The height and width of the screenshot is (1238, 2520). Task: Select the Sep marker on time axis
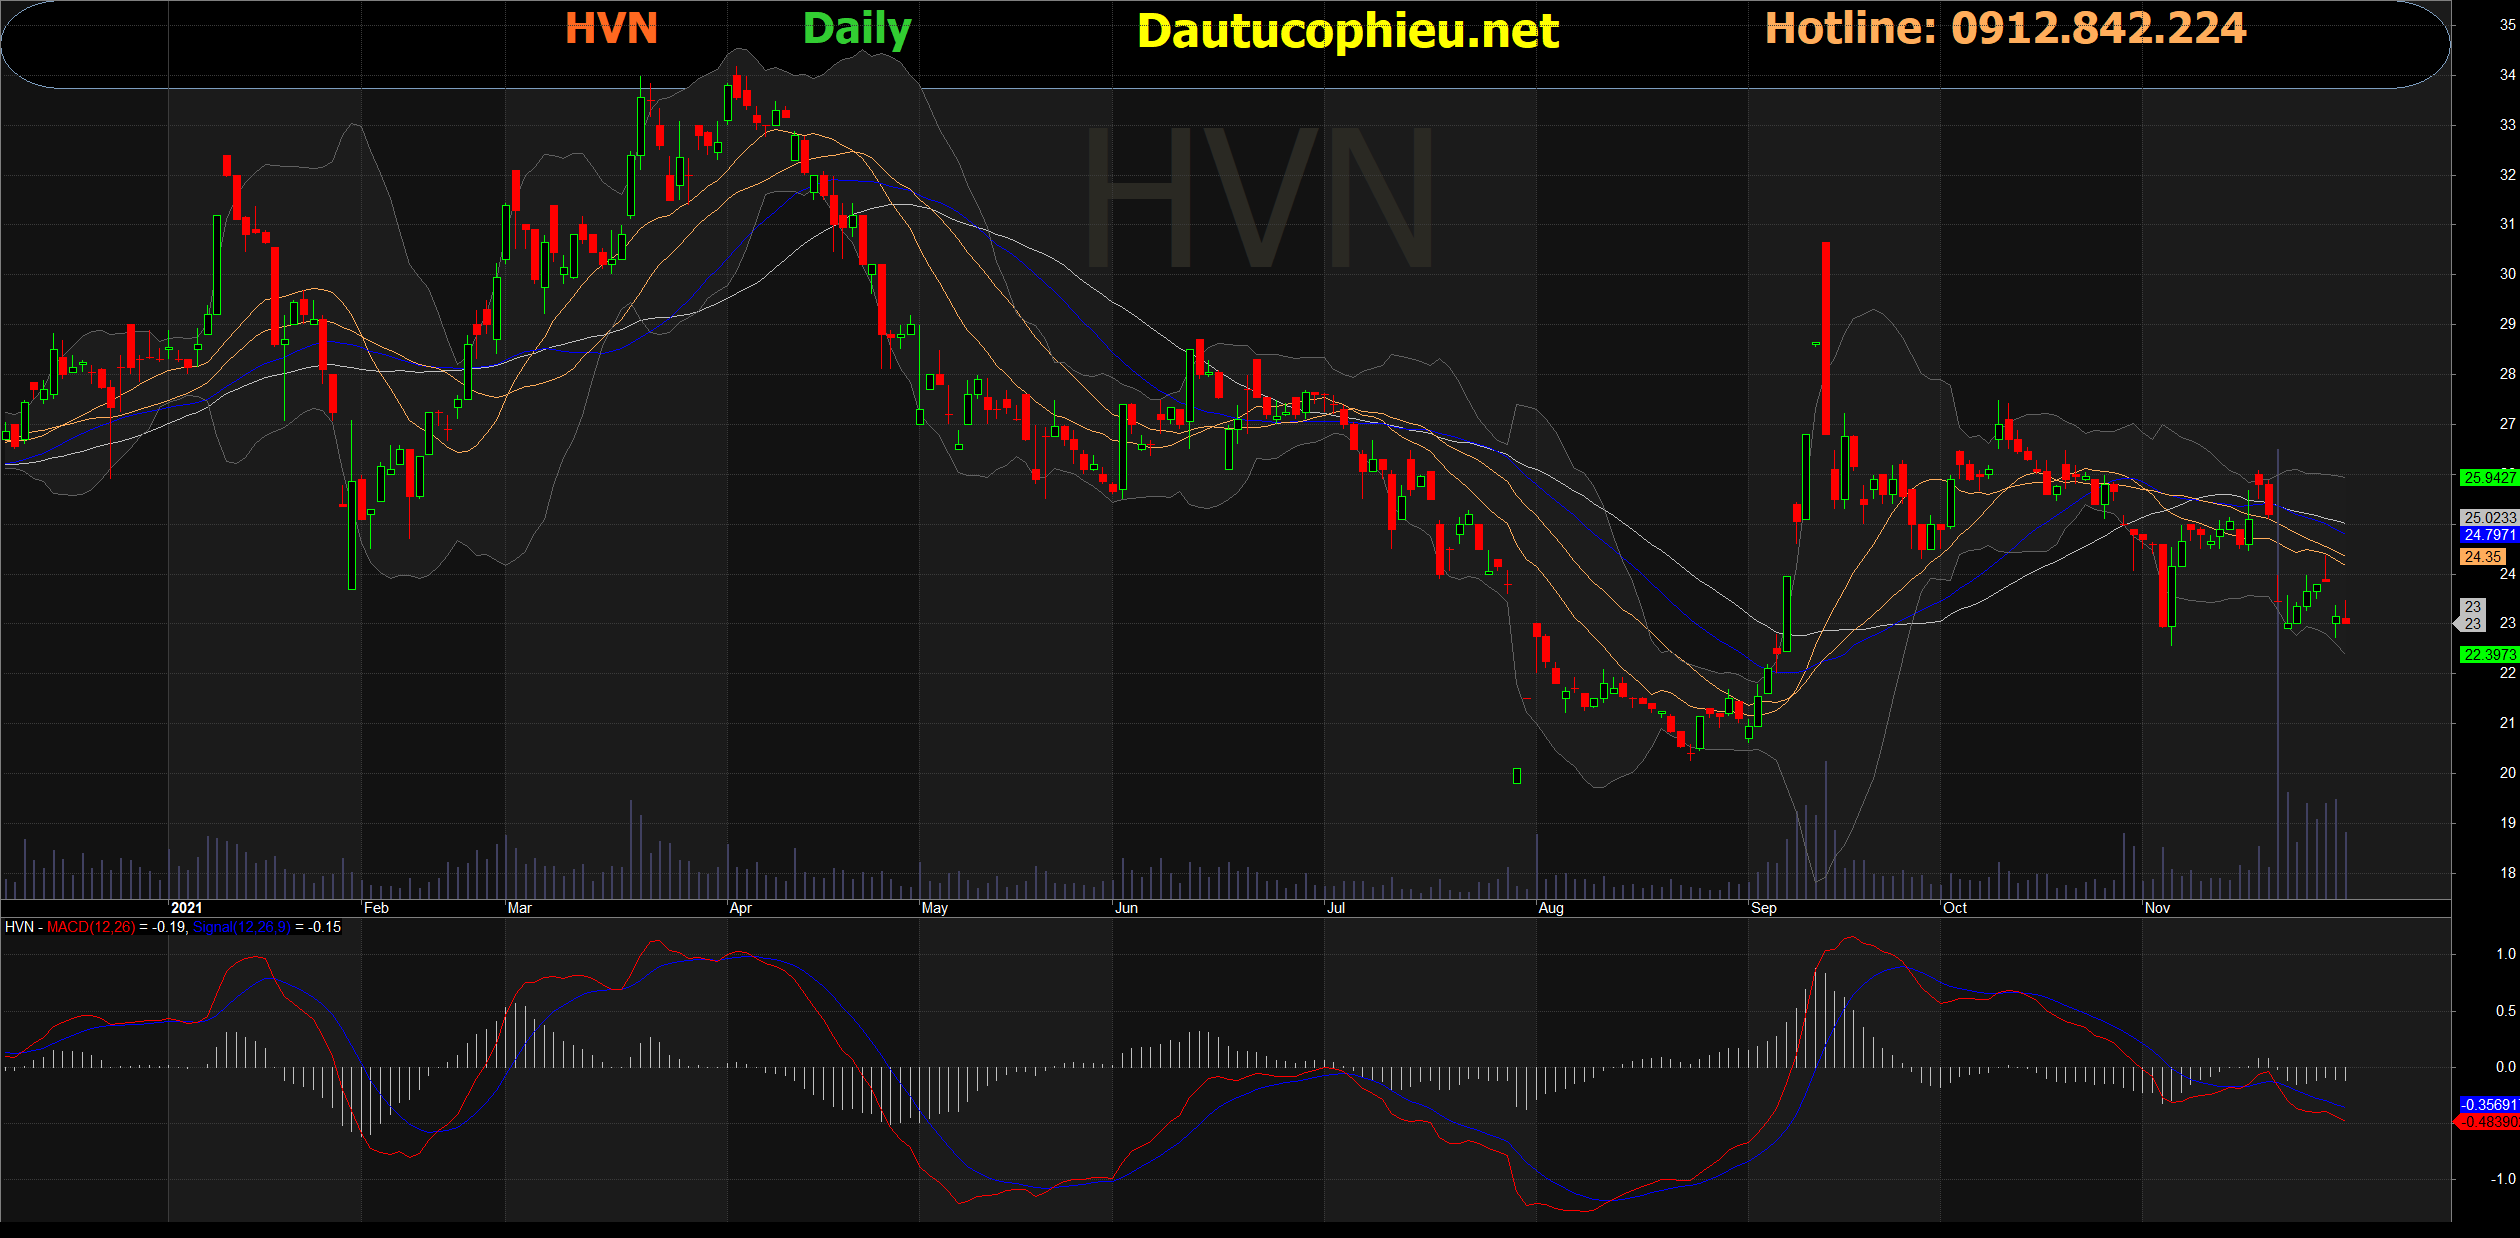(x=1763, y=908)
